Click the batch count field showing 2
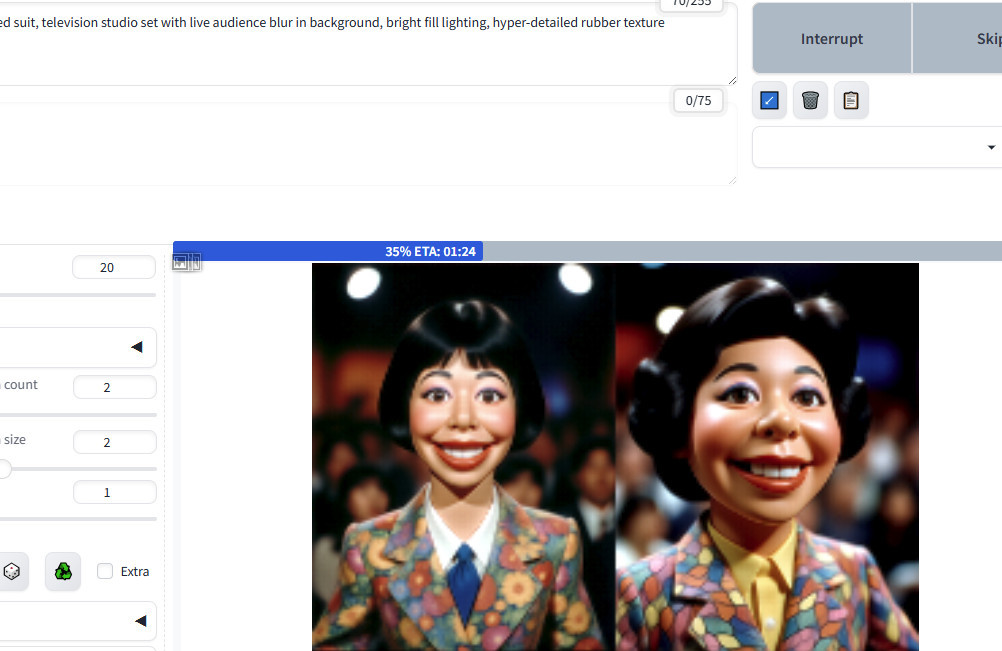The width and height of the screenshot is (1002, 651). (x=114, y=387)
